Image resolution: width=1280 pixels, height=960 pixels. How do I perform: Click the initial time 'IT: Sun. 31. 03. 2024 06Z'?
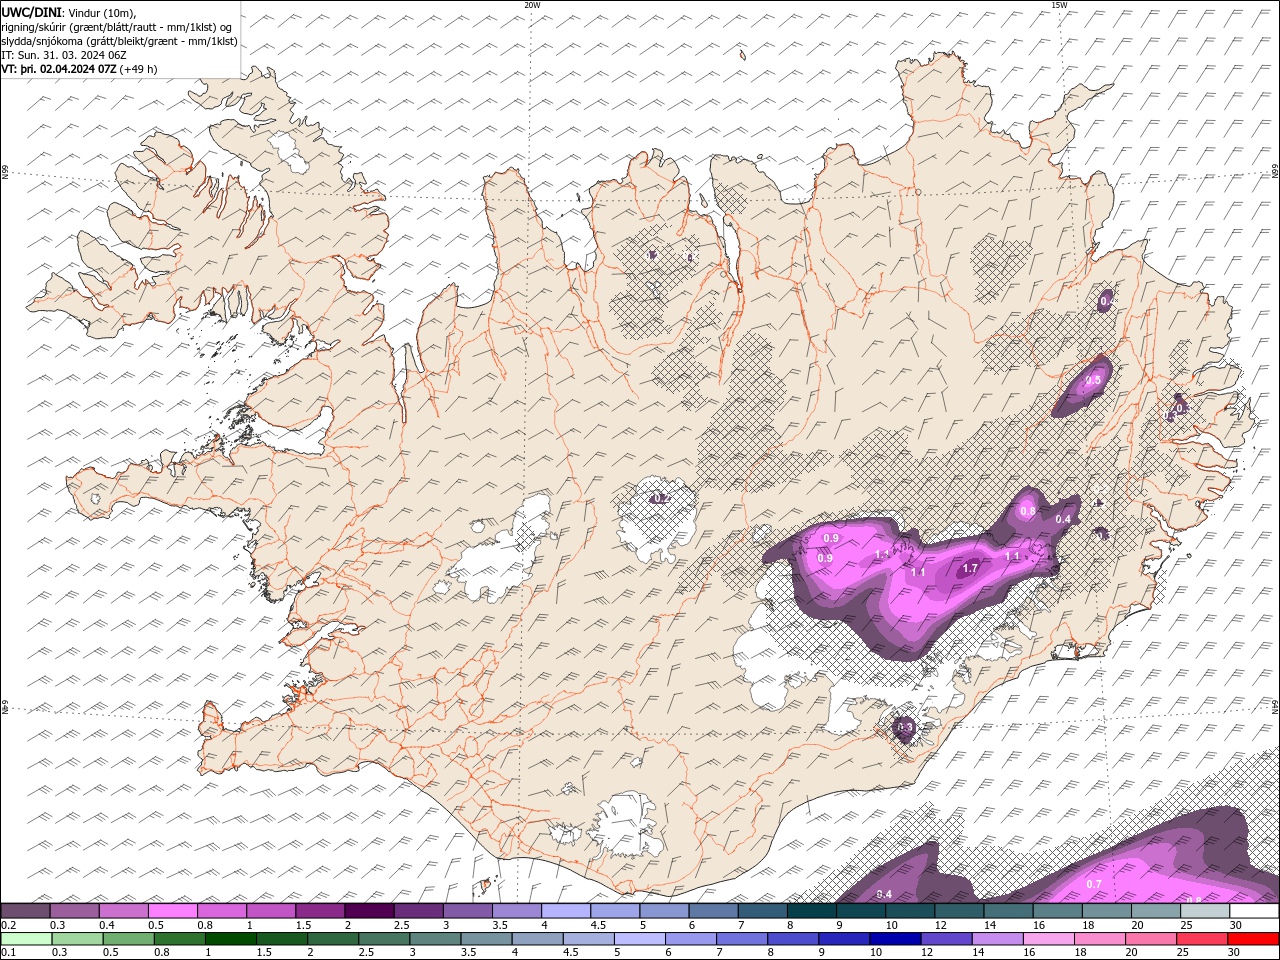(x=64, y=55)
